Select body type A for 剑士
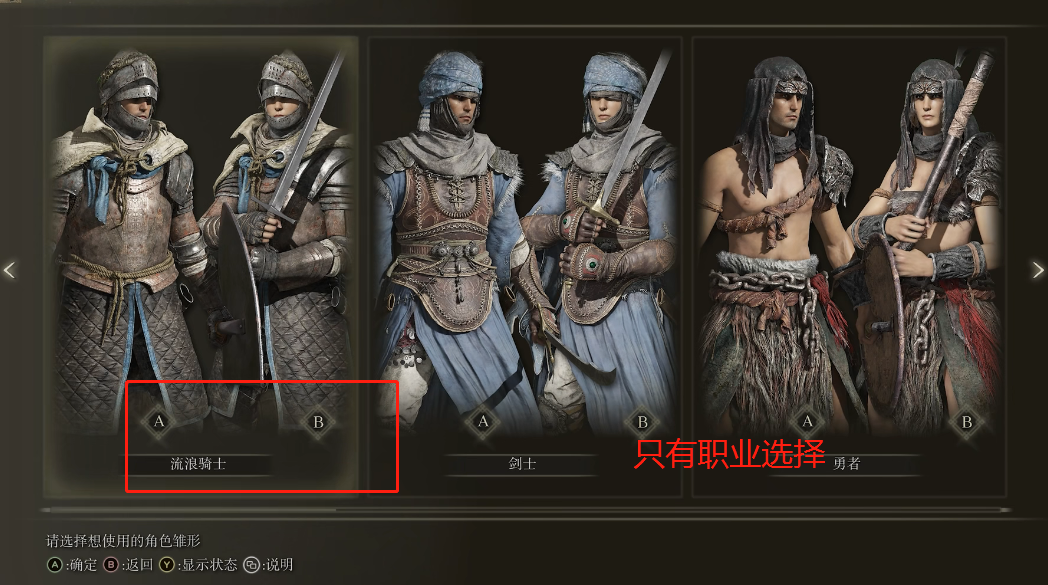This screenshot has width=1048, height=585. click(483, 421)
